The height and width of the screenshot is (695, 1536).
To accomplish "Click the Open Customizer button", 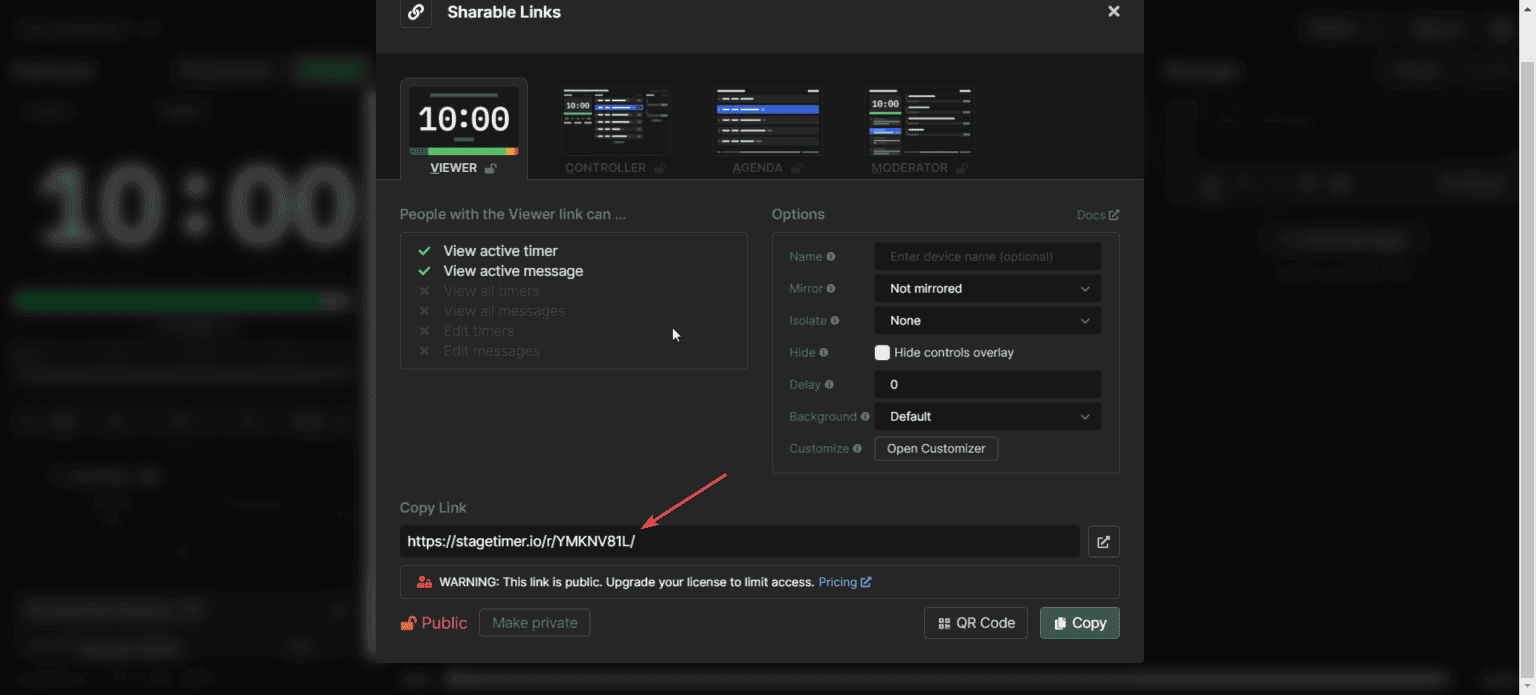I will pyautogui.click(x=935, y=448).
